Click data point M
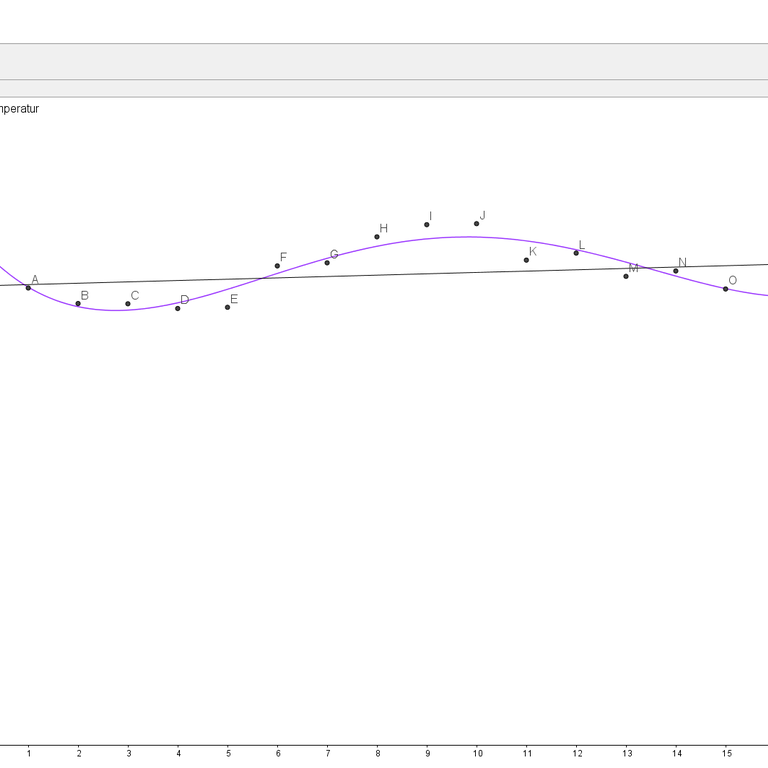This screenshot has width=768, height=768. 626,276
